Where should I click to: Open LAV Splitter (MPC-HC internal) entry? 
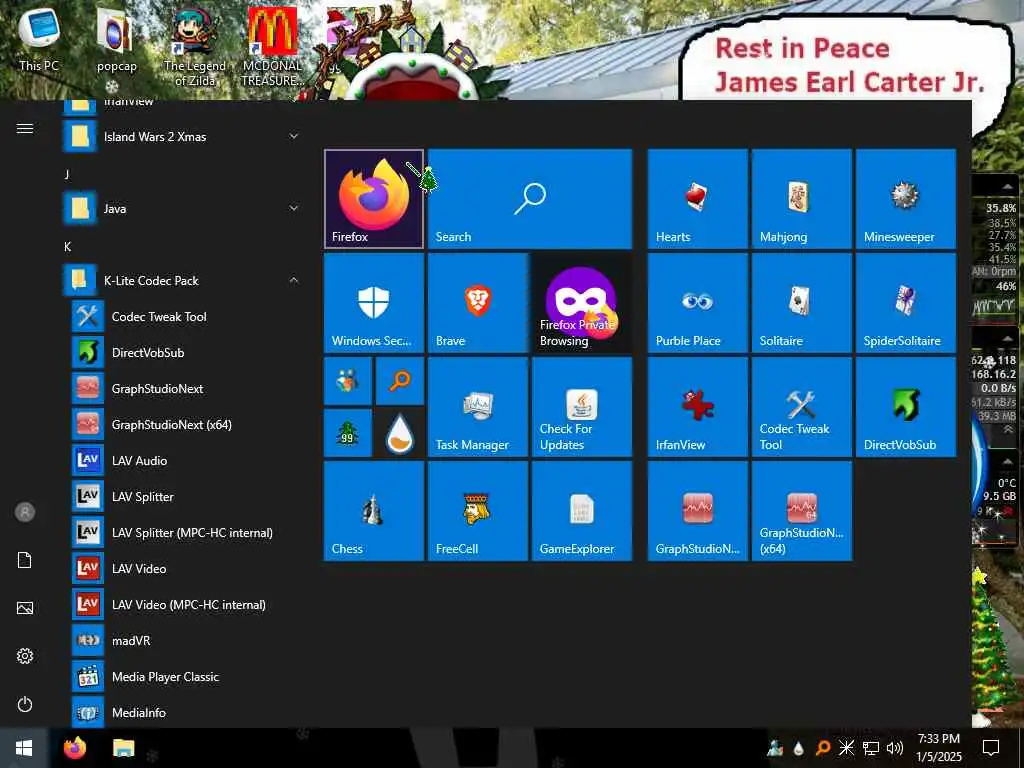[185, 533]
